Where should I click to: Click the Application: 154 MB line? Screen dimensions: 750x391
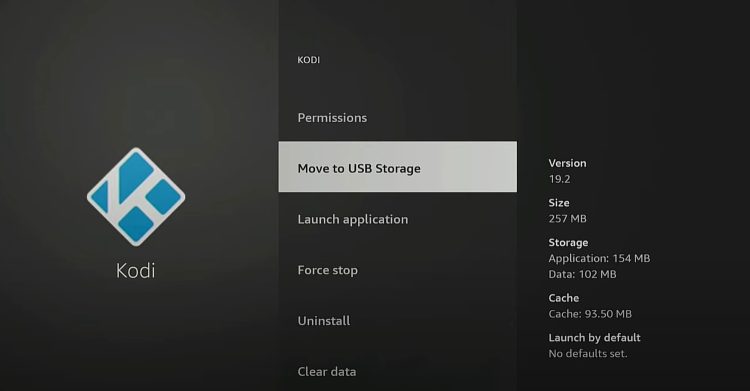[x=599, y=258]
